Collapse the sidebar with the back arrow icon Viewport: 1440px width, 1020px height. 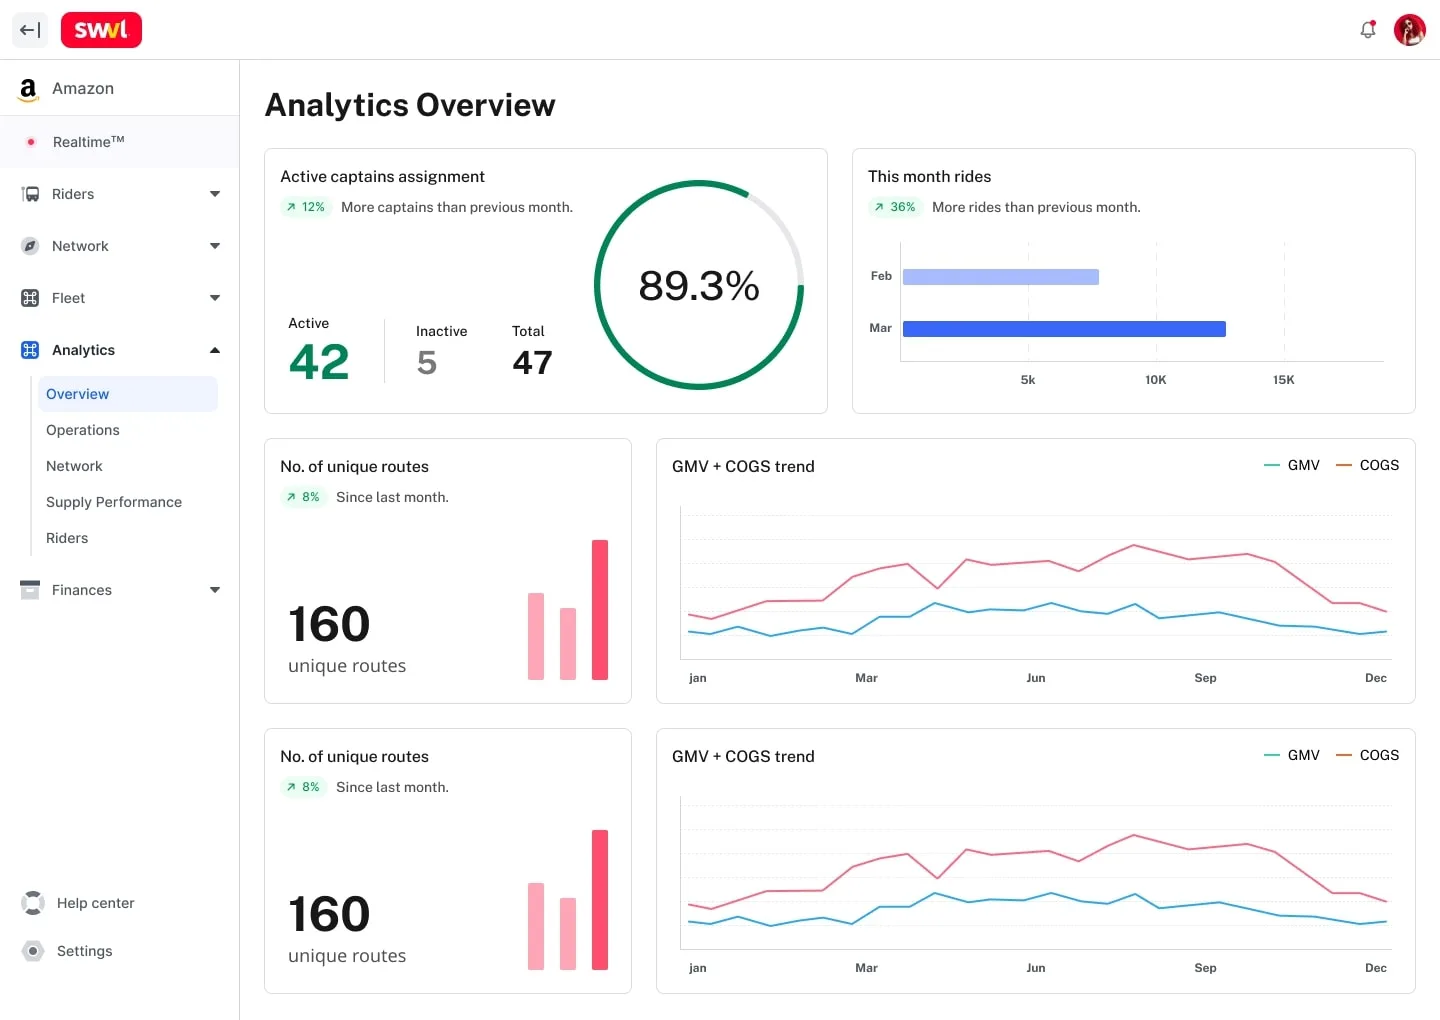click(30, 30)
